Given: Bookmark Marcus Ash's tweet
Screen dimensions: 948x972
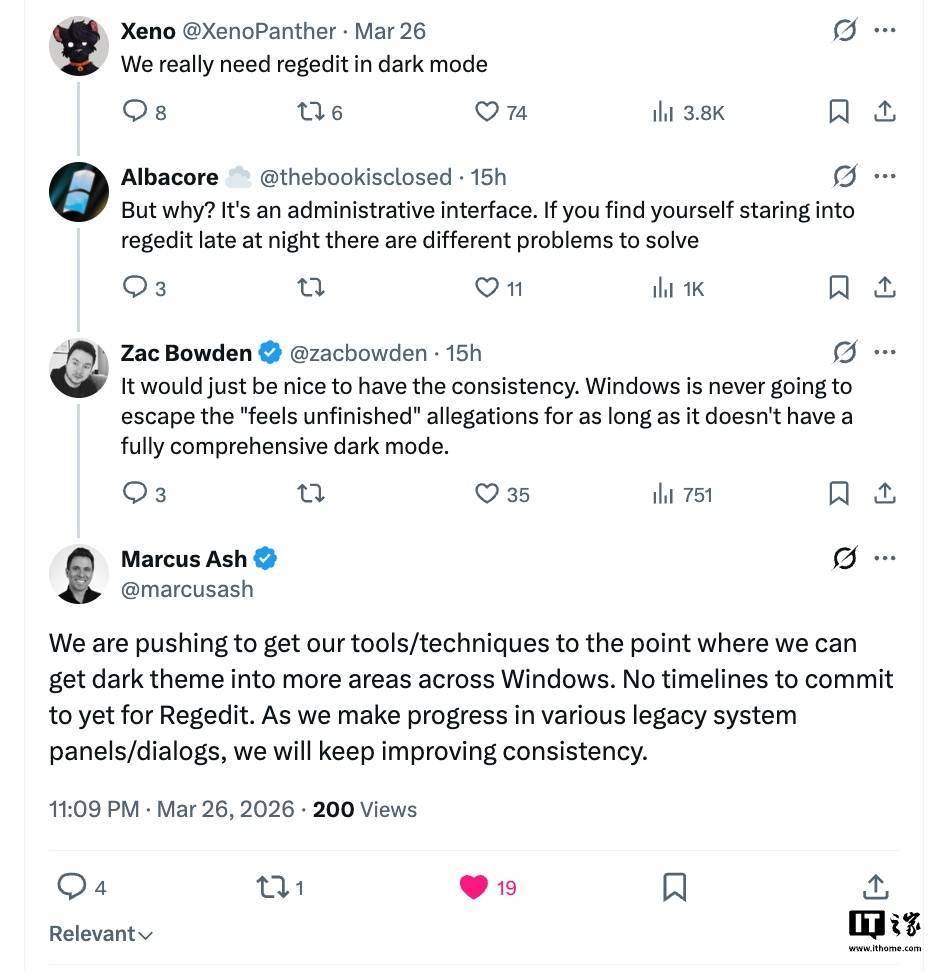Looking at the screenshot, I should click(x=675, y=887).
